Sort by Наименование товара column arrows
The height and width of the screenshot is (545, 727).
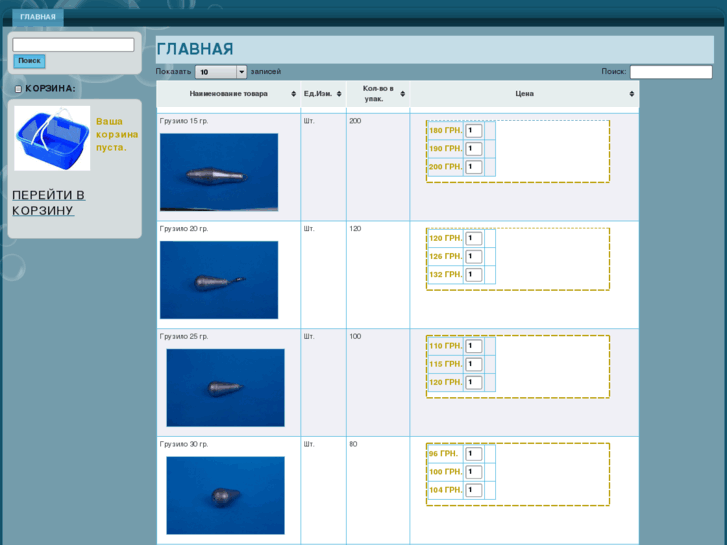coord(293,94)
